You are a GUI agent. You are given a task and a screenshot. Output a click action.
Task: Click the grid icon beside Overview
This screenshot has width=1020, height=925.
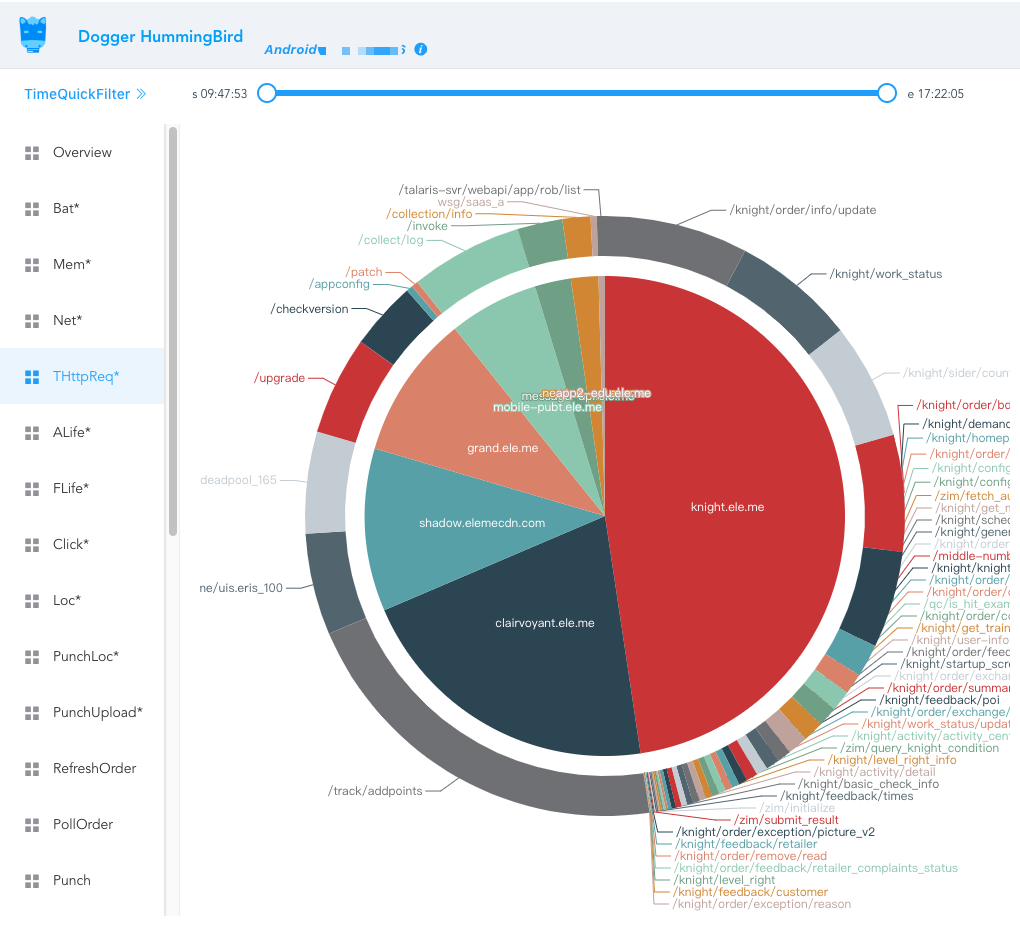point(32,153)
